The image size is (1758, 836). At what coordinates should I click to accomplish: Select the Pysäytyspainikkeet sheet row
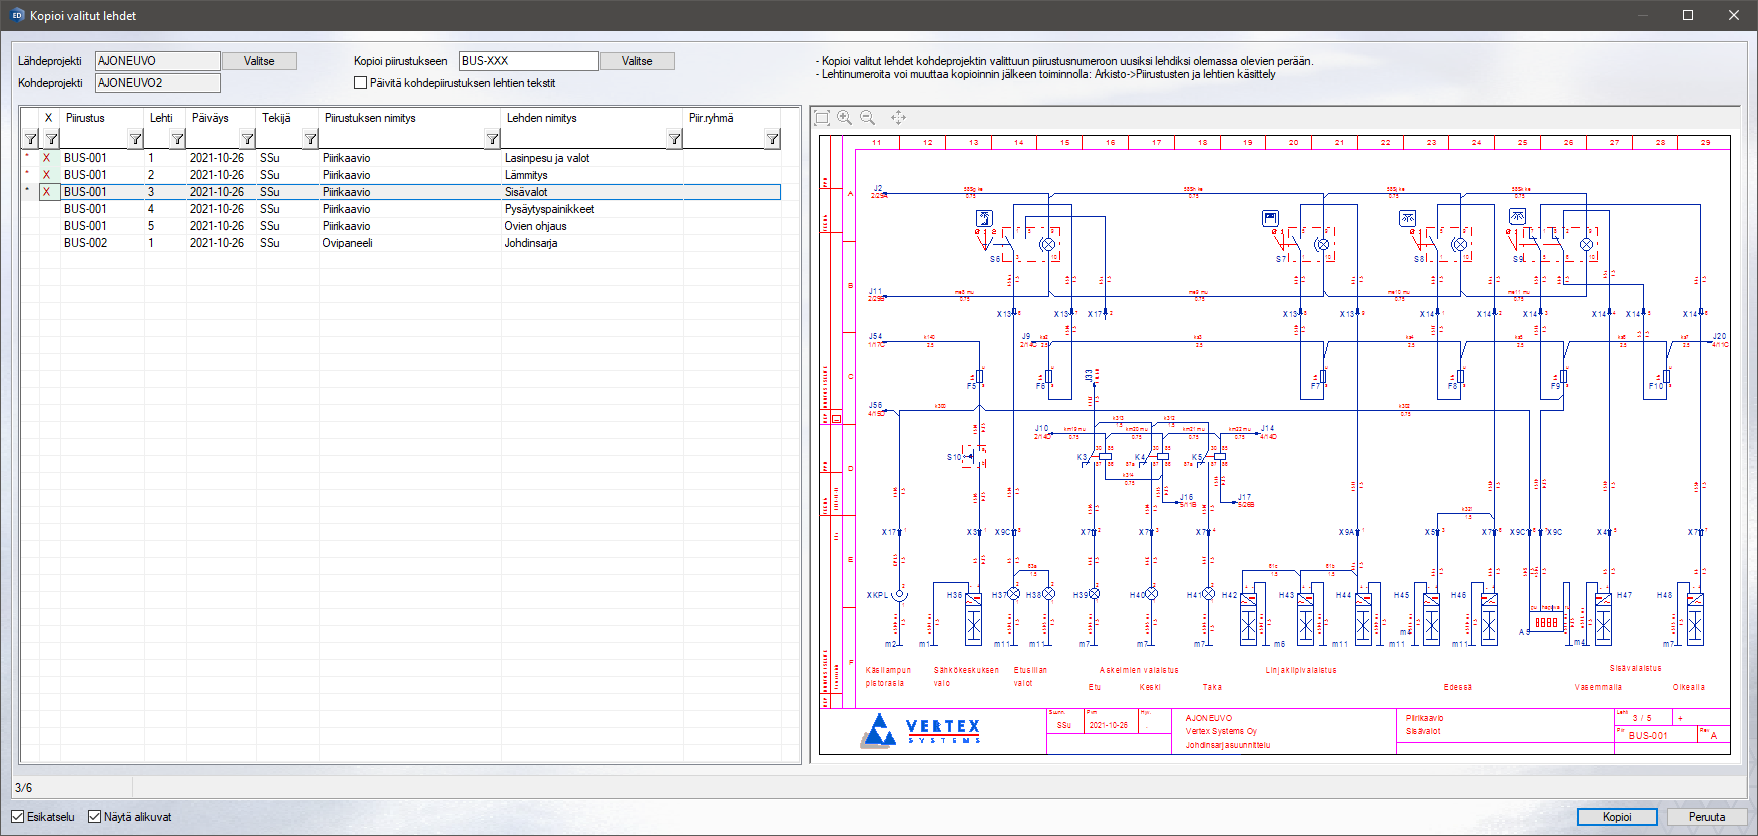pyautogui.click(x=548, y=209)
